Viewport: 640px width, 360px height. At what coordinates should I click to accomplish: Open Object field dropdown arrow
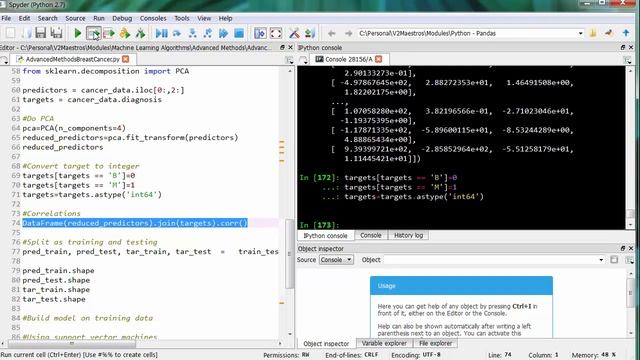tap(601, 260)
